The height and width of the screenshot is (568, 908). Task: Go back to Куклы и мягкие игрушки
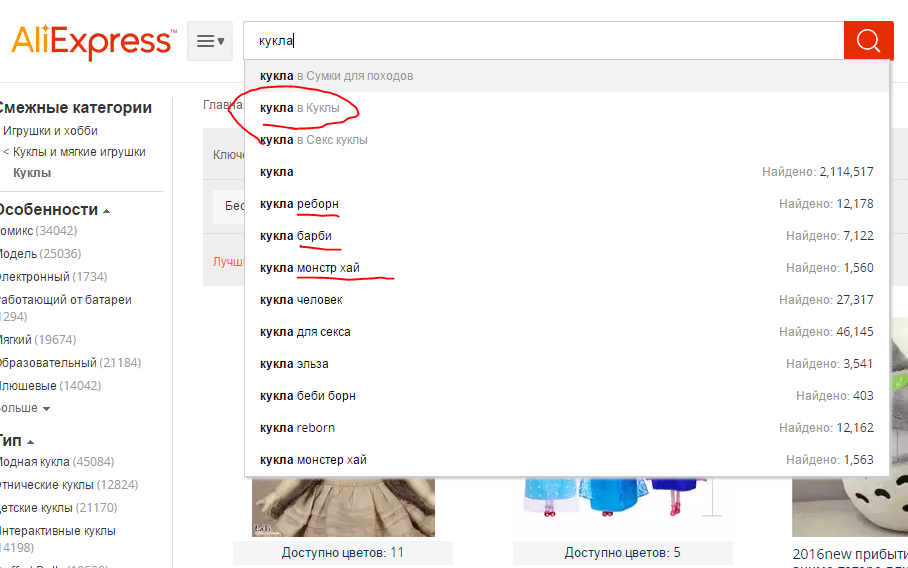[x=79, y=152]
